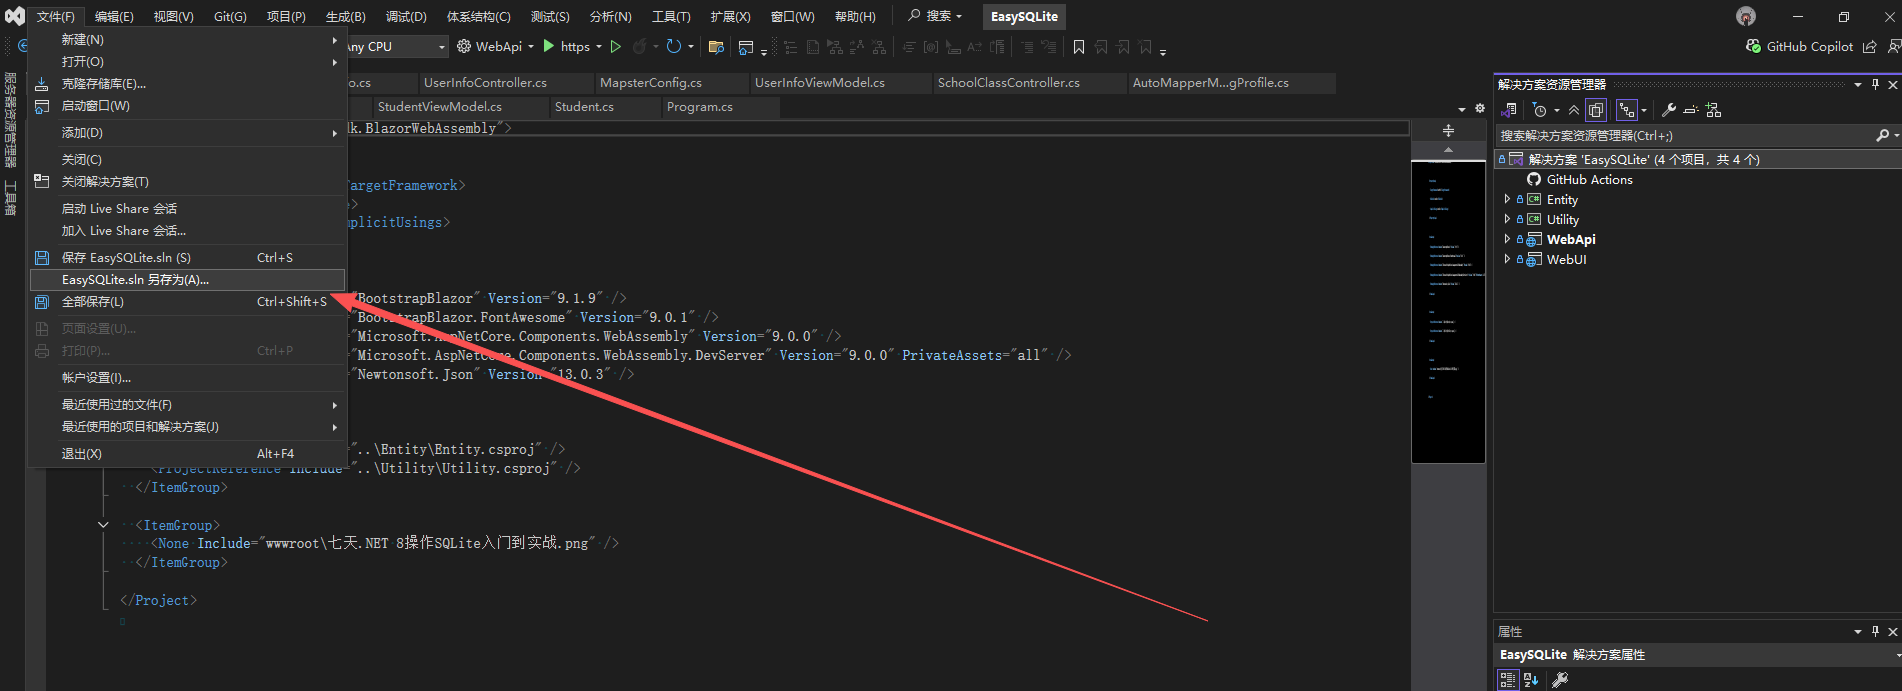The height and width of the screenshot is (691, 1902).
Task: Click the Hot Reload flame icon
Action: tap(640, 47)
